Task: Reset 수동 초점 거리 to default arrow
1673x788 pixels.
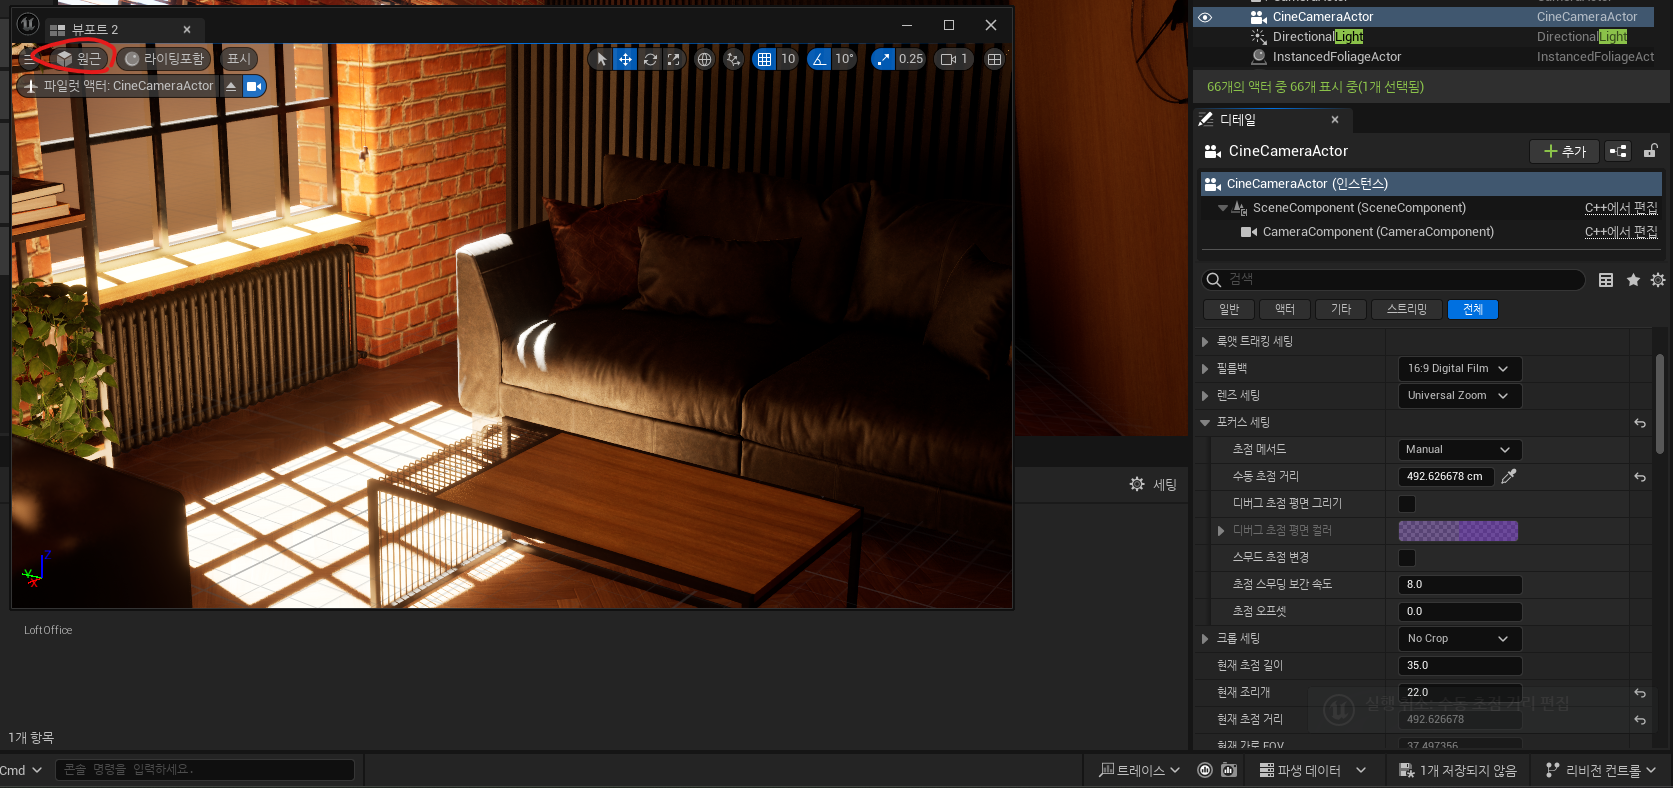Action: 1640,477
